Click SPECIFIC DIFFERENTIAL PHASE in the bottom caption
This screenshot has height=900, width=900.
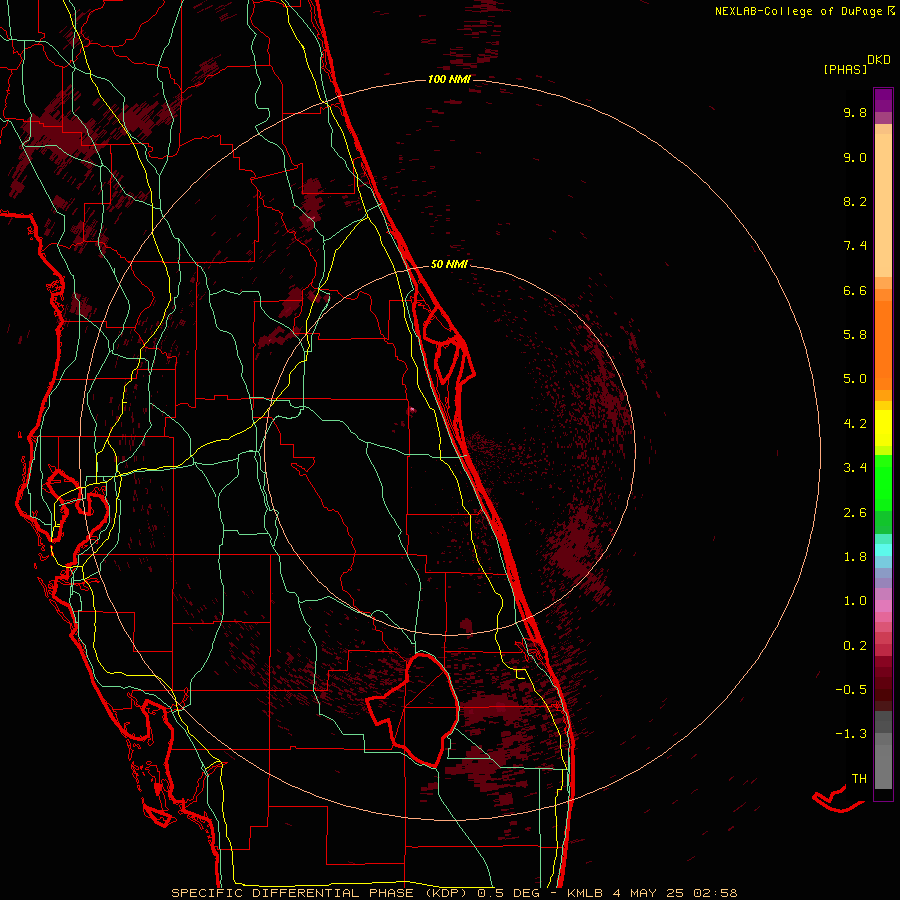pos(292,893)
